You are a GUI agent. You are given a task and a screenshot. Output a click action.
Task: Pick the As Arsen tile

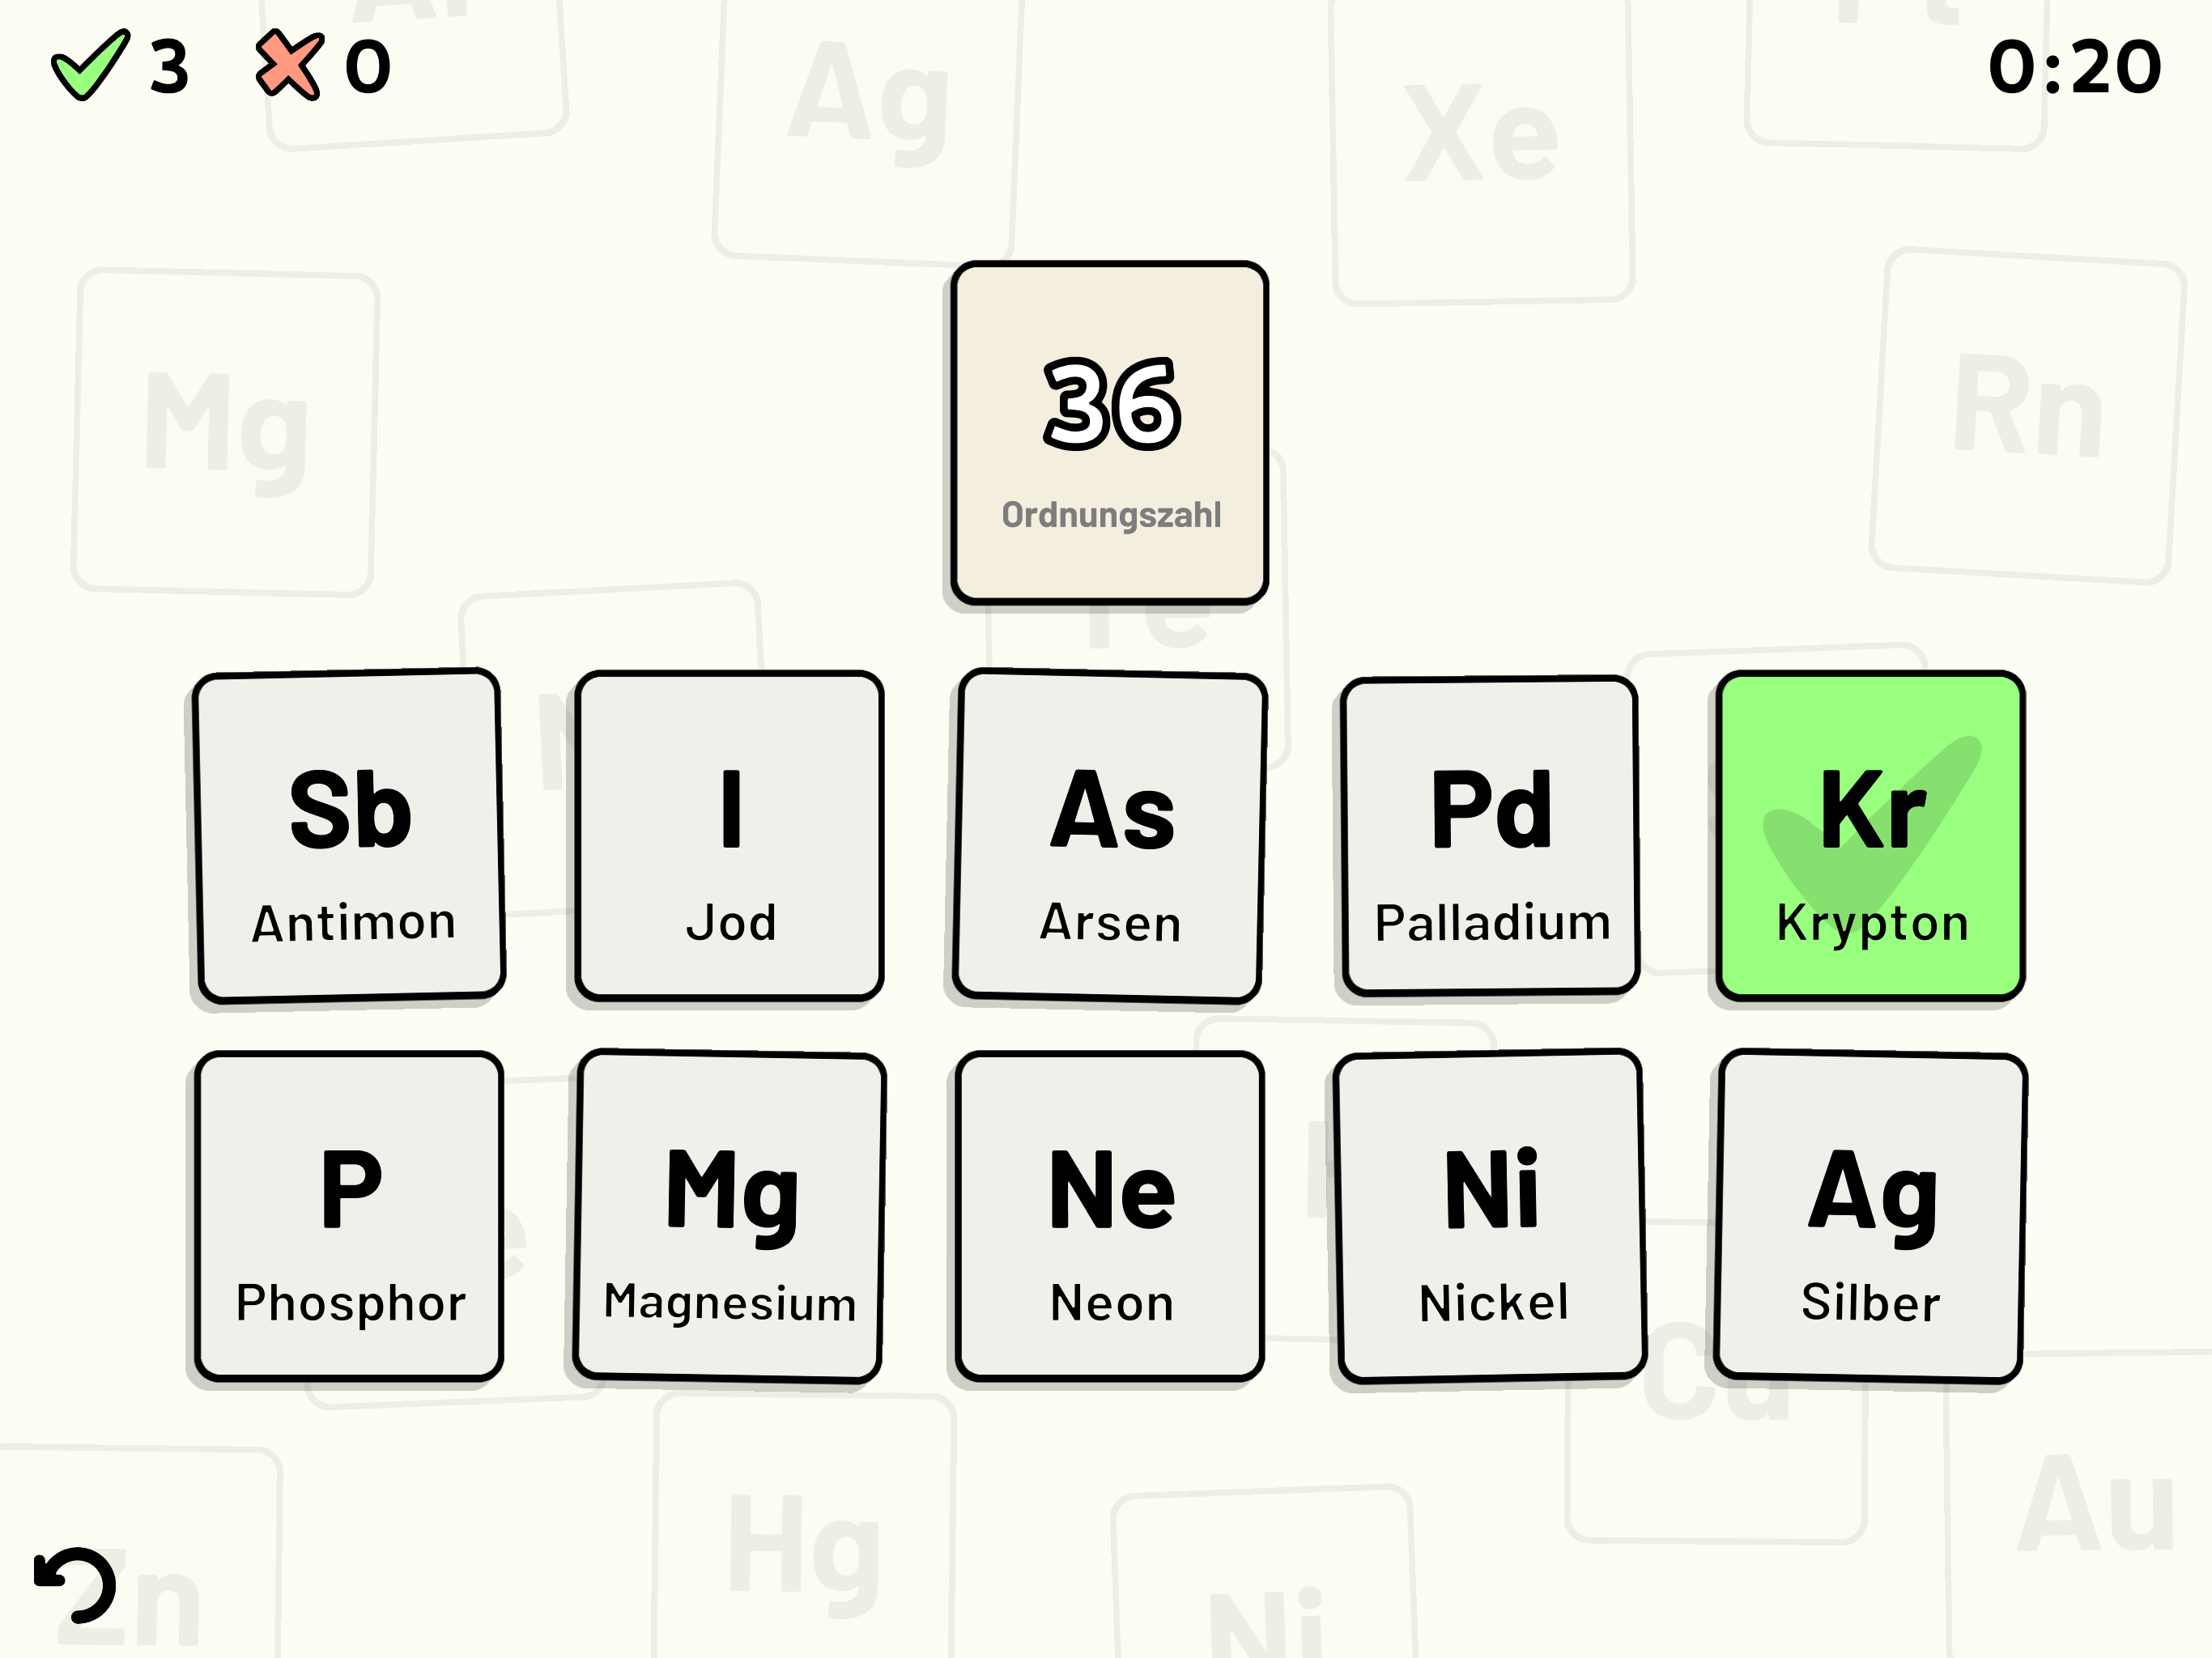(1110, 835)
